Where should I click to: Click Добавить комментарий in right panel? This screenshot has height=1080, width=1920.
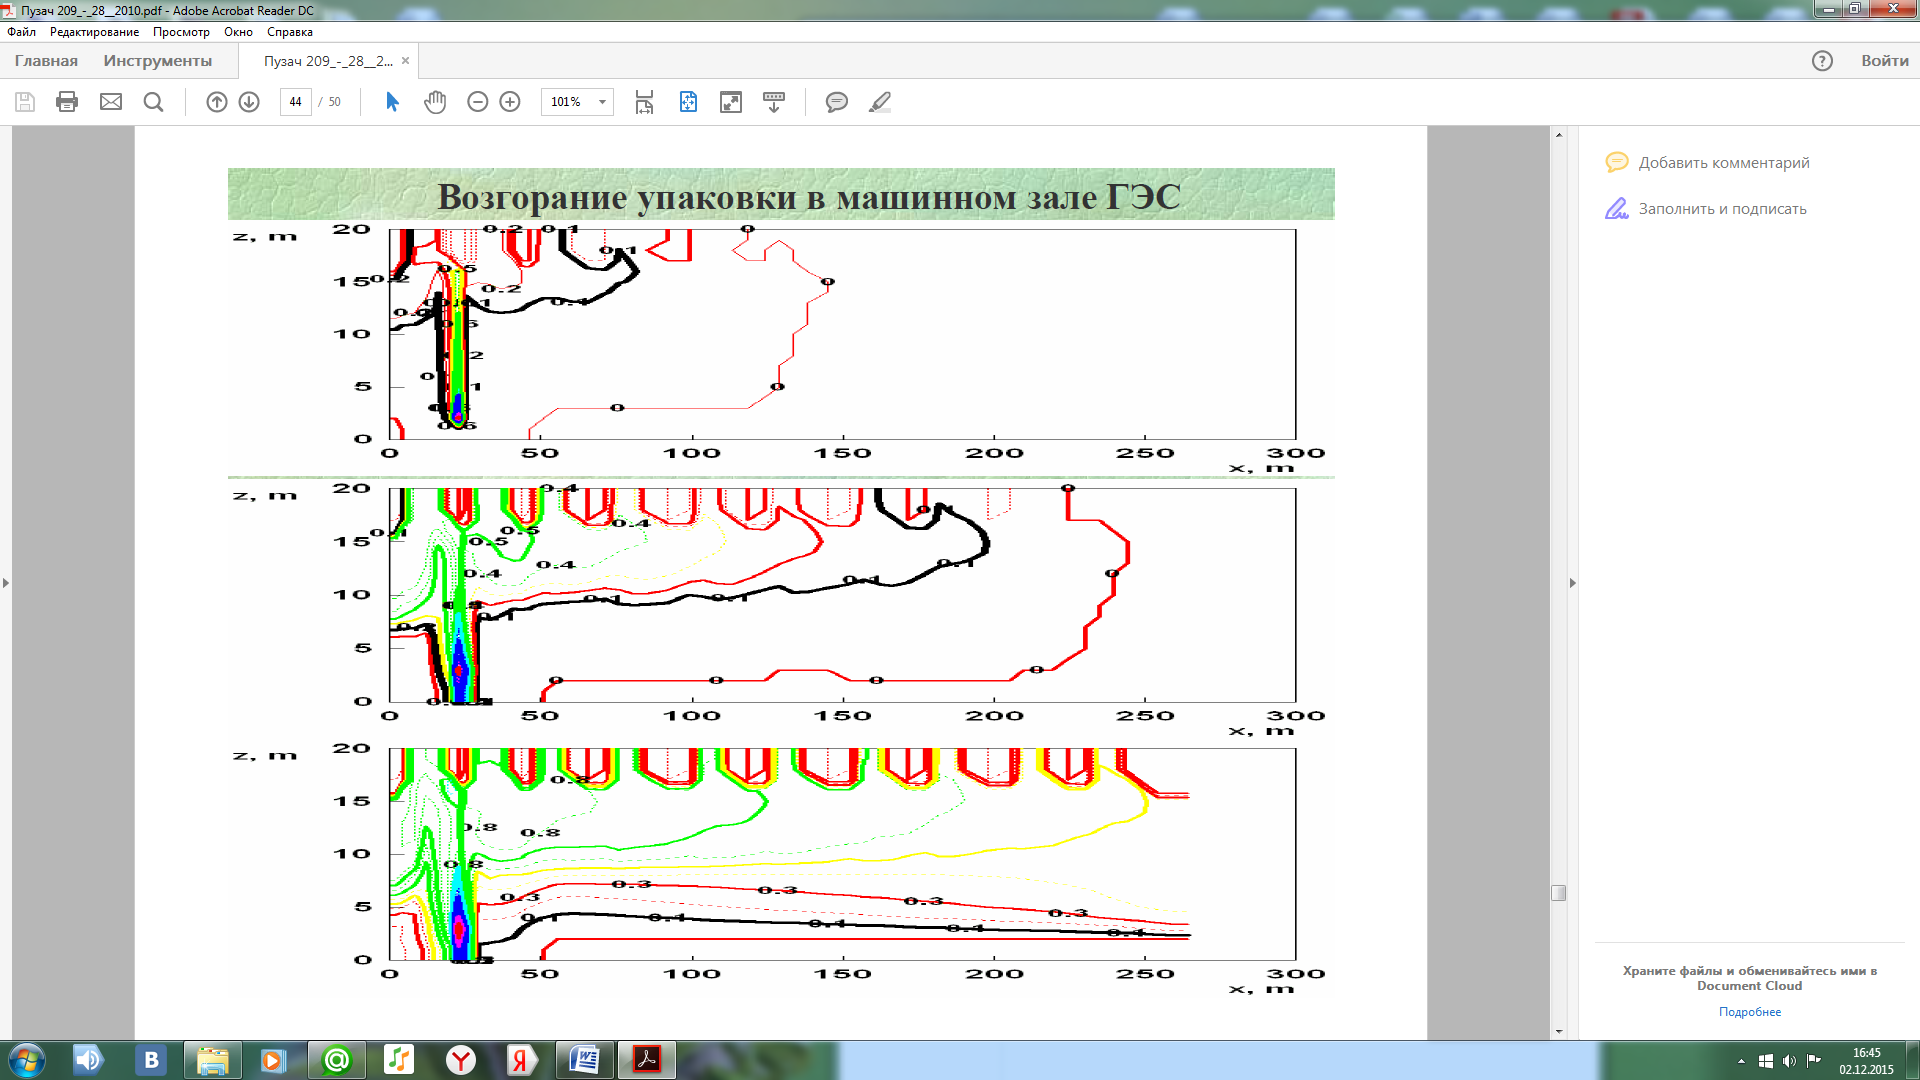coord(1708,162)
